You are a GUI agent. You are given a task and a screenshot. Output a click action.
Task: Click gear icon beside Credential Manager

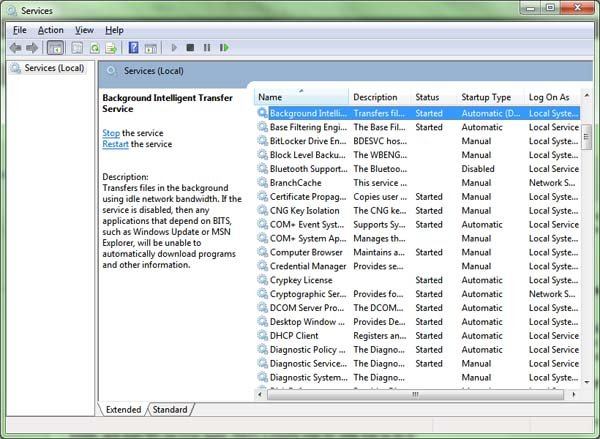click(x=262, y=266)
